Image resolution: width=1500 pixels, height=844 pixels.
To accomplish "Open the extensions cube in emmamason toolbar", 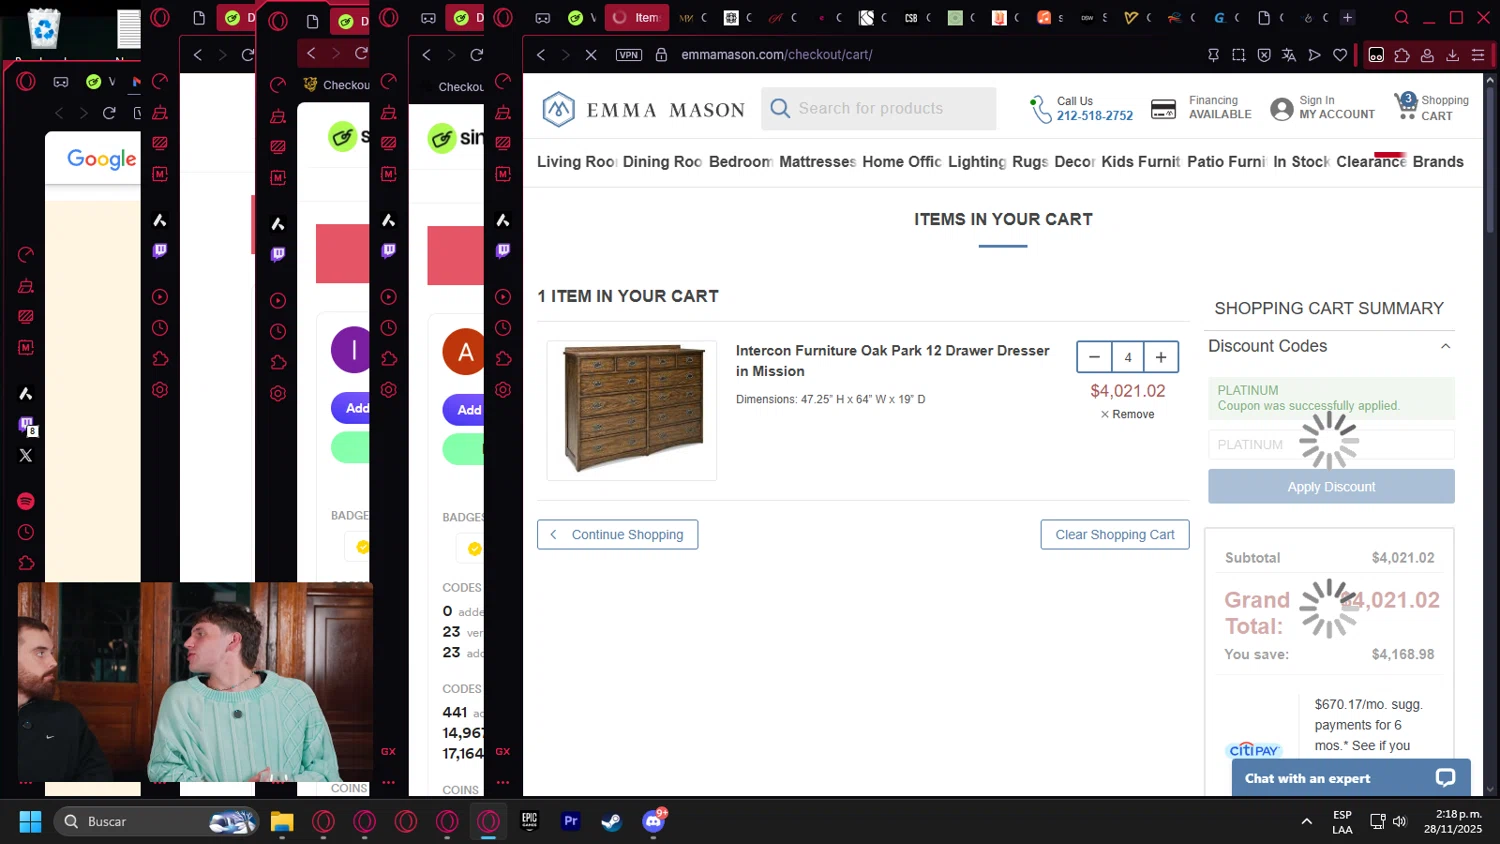I will point(1402,55).
